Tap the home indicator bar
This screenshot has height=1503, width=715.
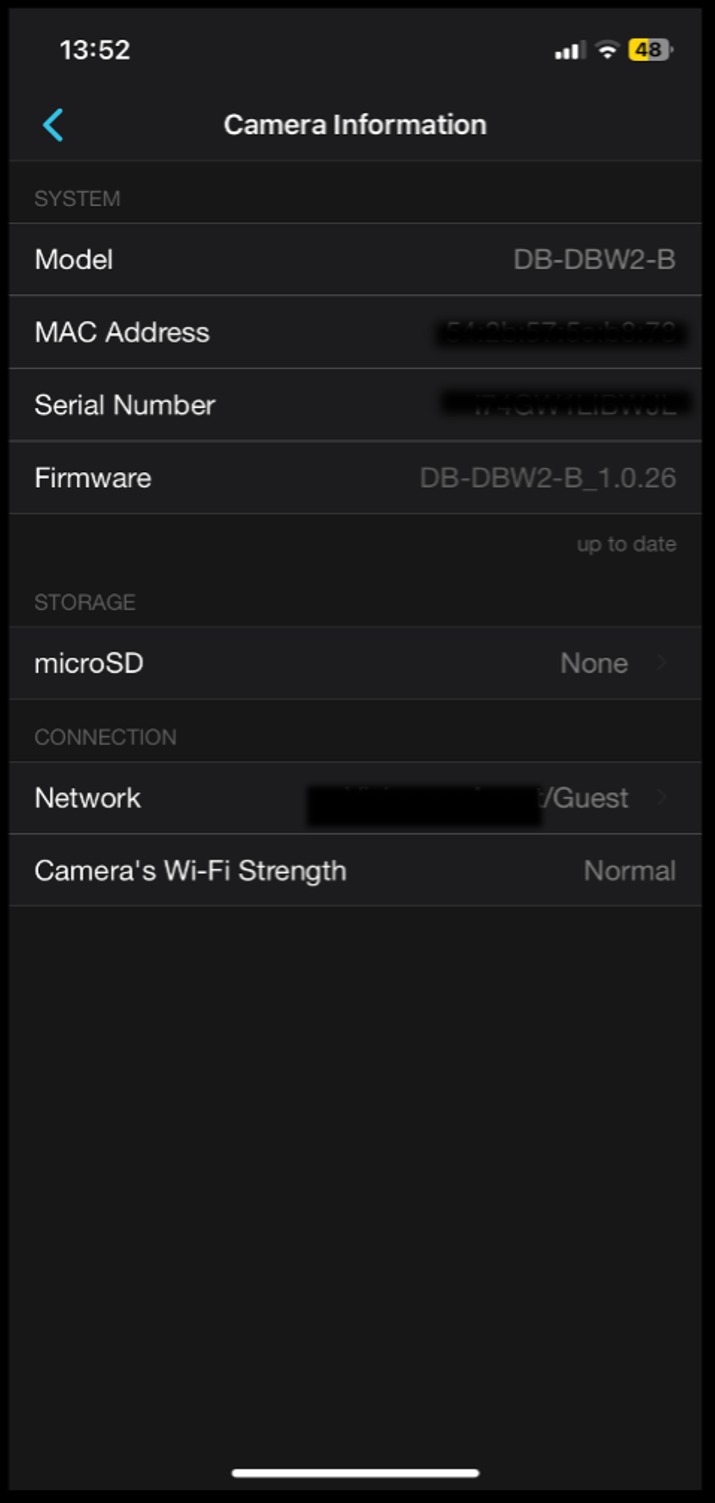pyautogui.click(x=357, y=1473)
